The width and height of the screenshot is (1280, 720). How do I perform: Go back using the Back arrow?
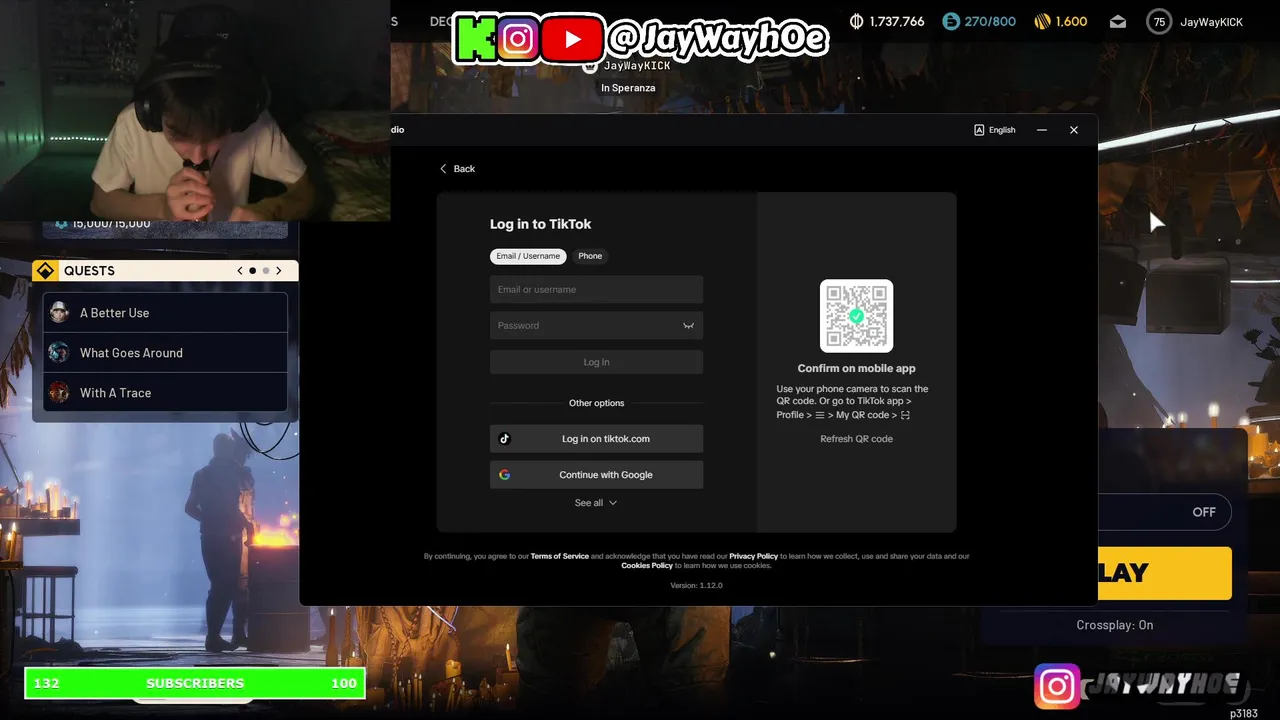pos(457,169)
